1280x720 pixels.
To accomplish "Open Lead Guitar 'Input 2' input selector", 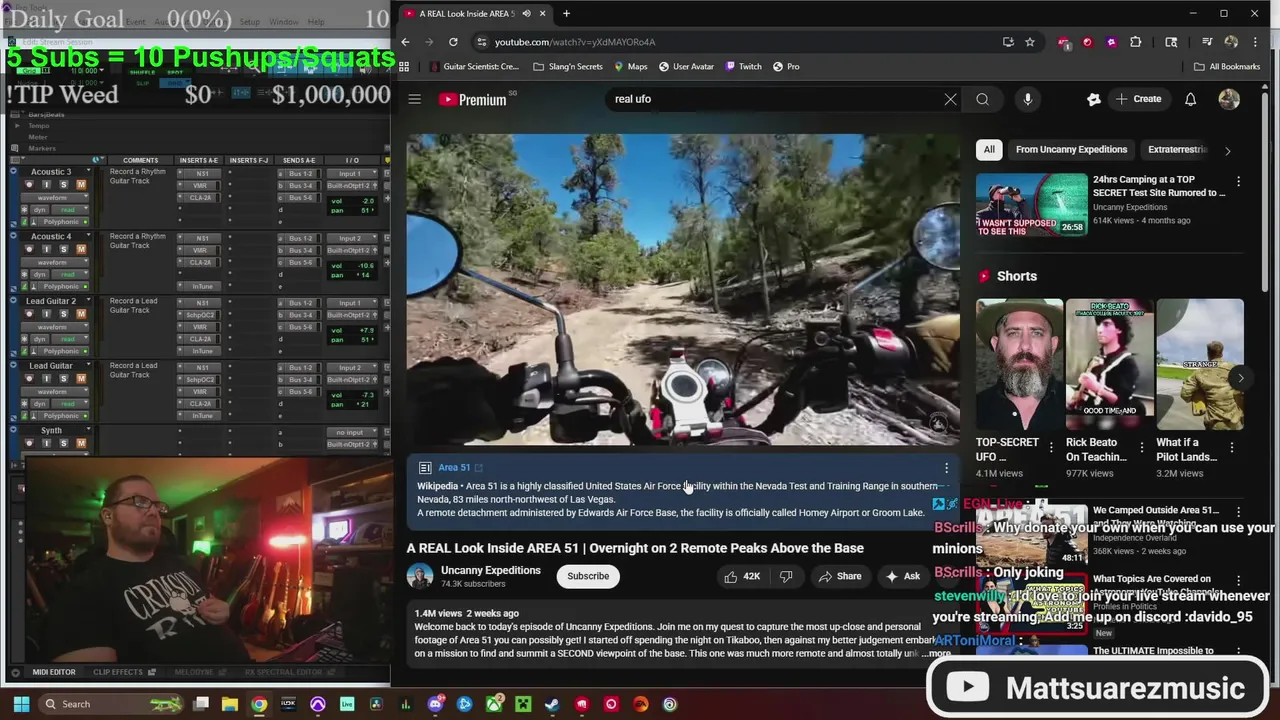I will [x=351, y=368].
